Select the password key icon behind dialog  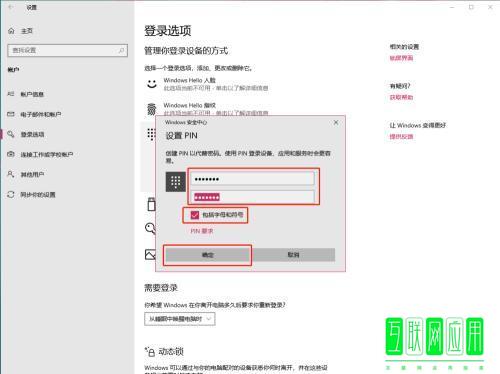(150, 229)
